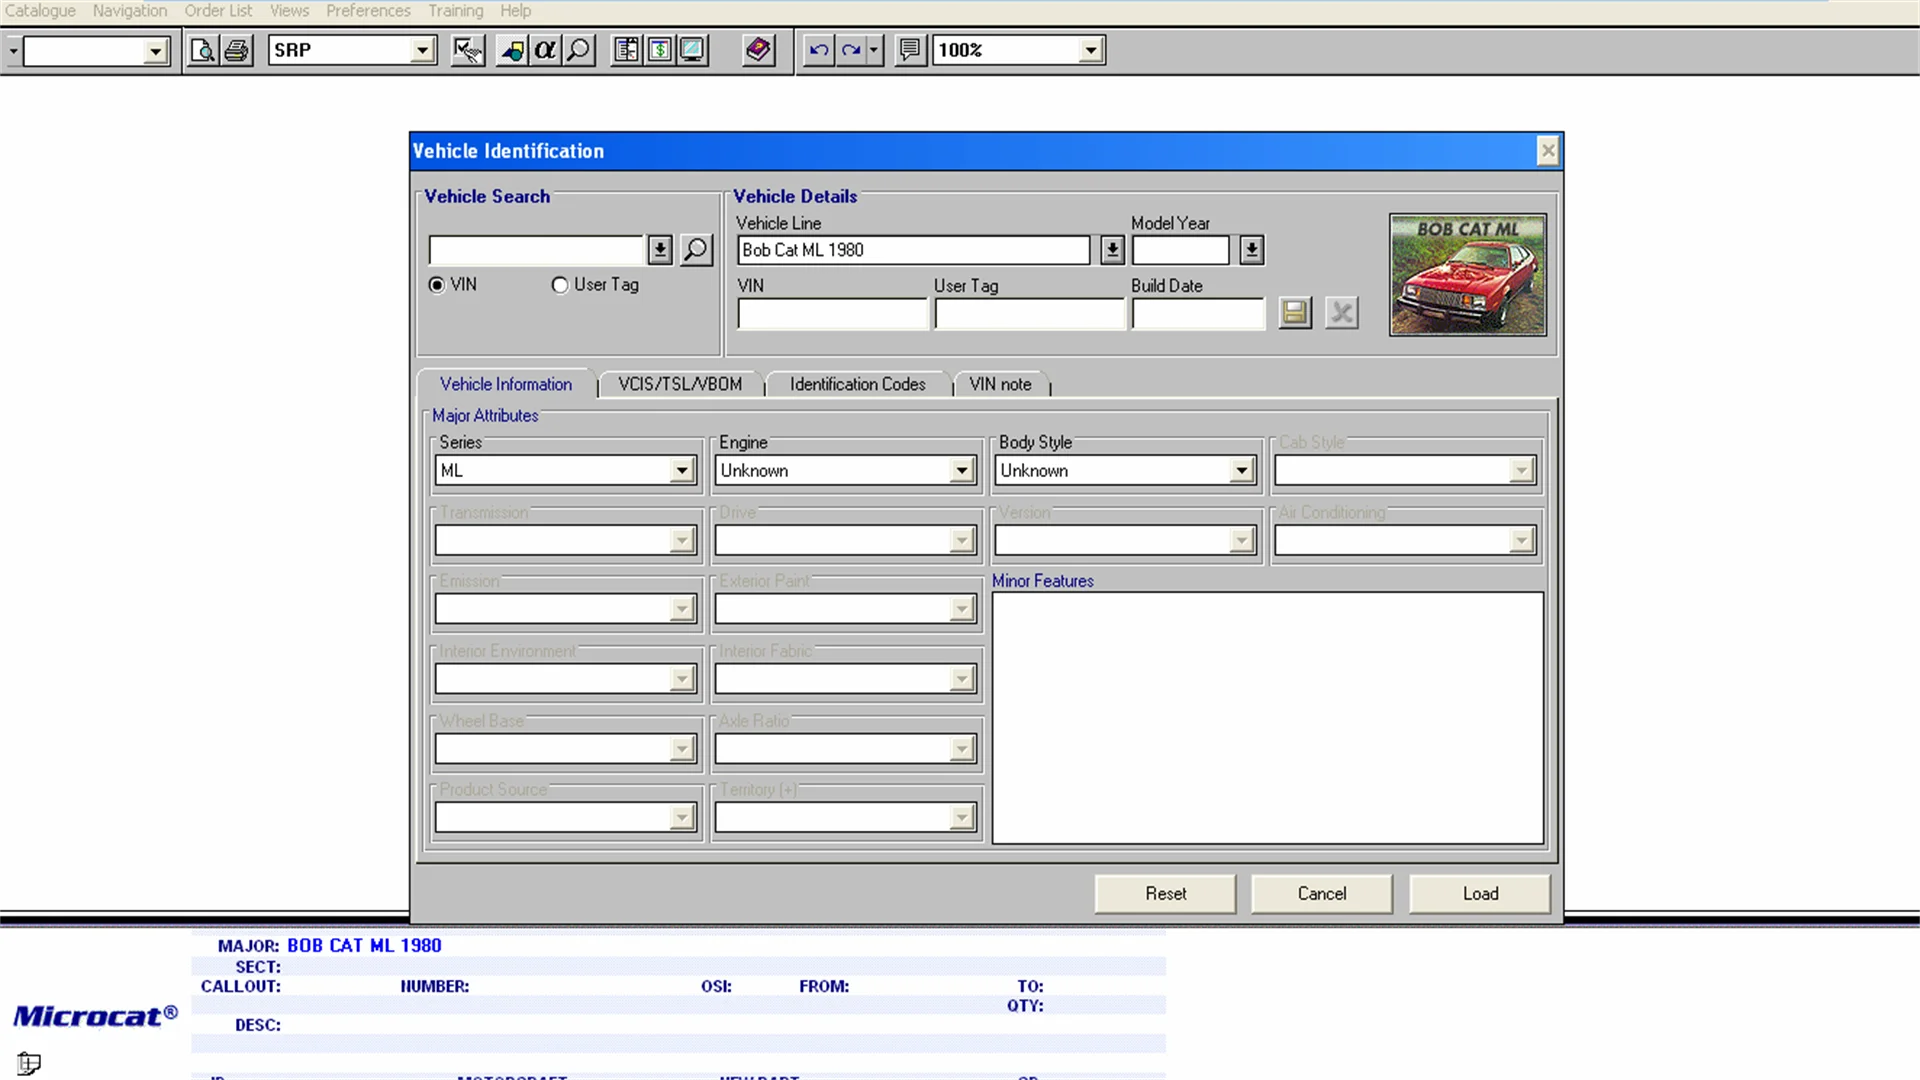Click the undo arrow icon
The height and width of the screenshot is (1080, 1920).
point(818,50)
